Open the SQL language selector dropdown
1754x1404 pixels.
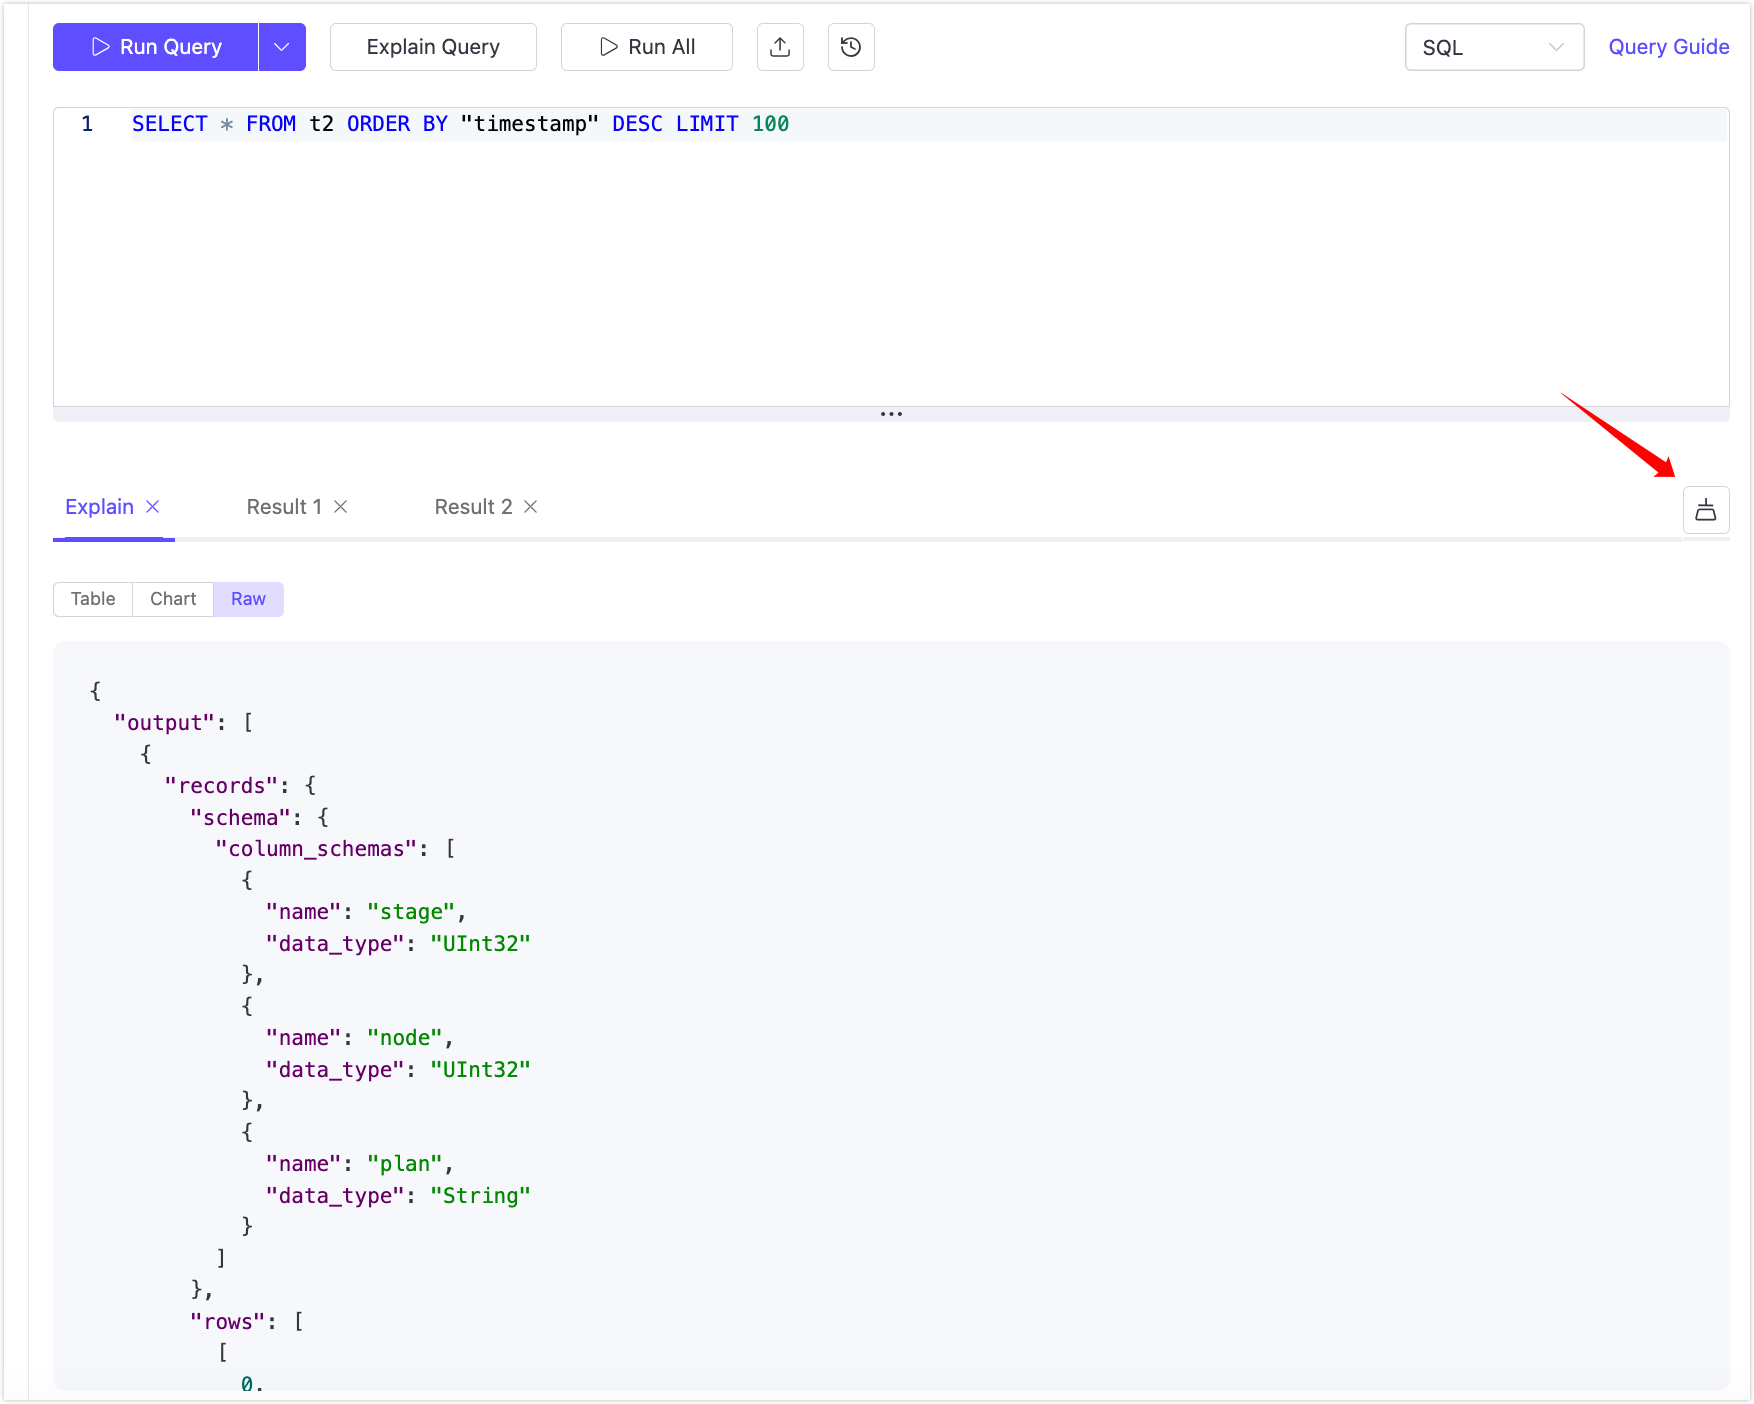tap(1493, 46)
